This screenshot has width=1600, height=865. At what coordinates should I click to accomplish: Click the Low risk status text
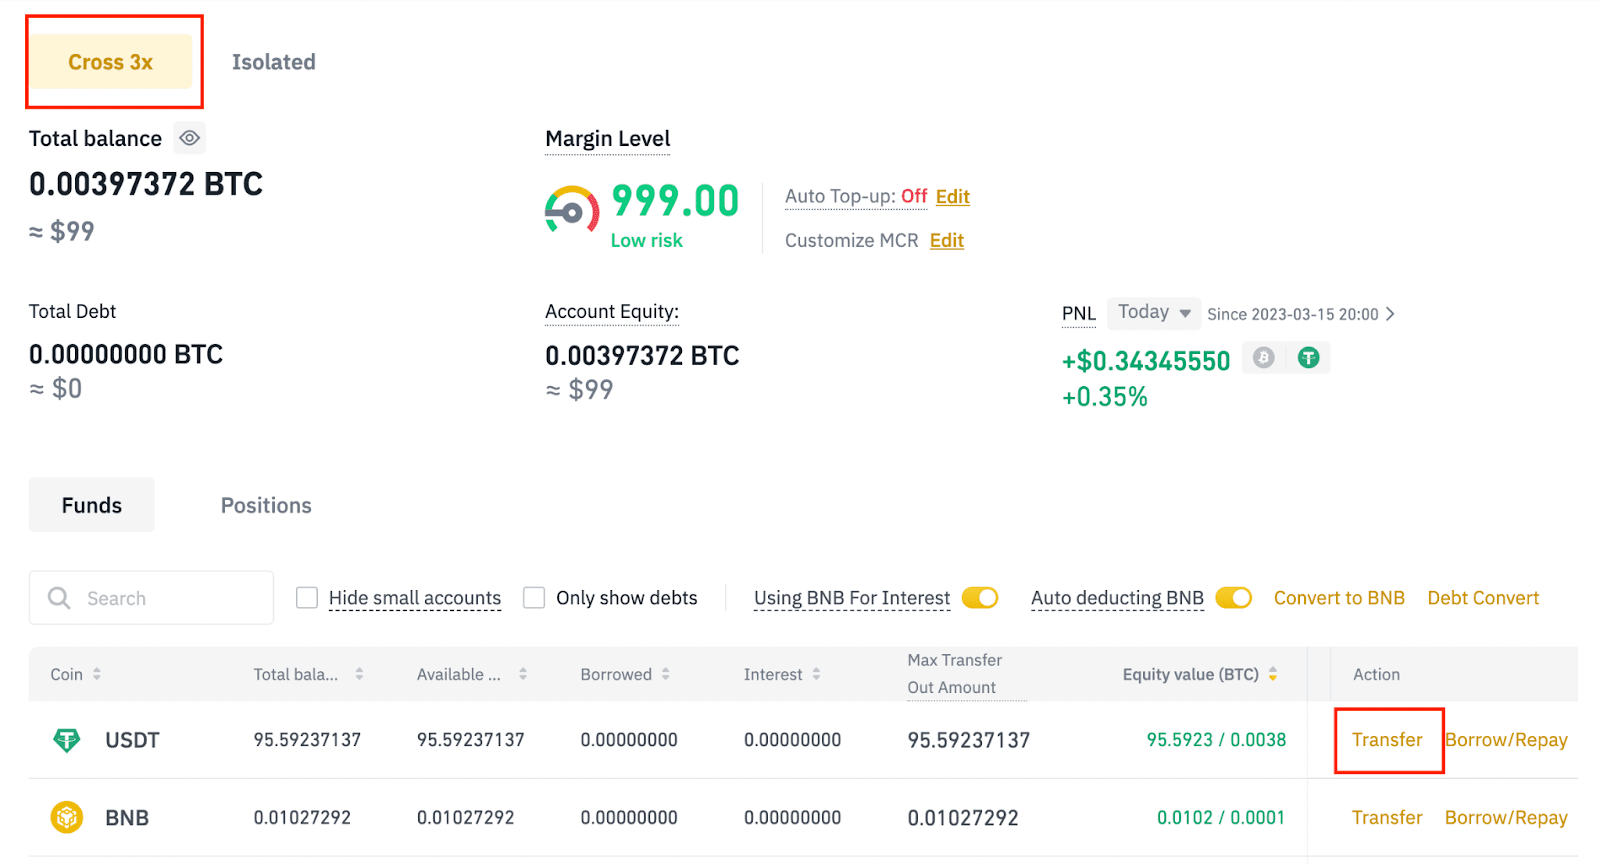point(647,241)
